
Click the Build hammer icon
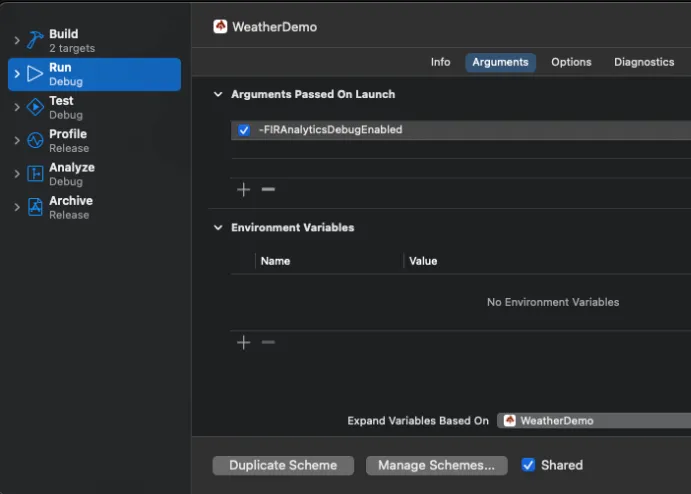(x=35, y=40)
